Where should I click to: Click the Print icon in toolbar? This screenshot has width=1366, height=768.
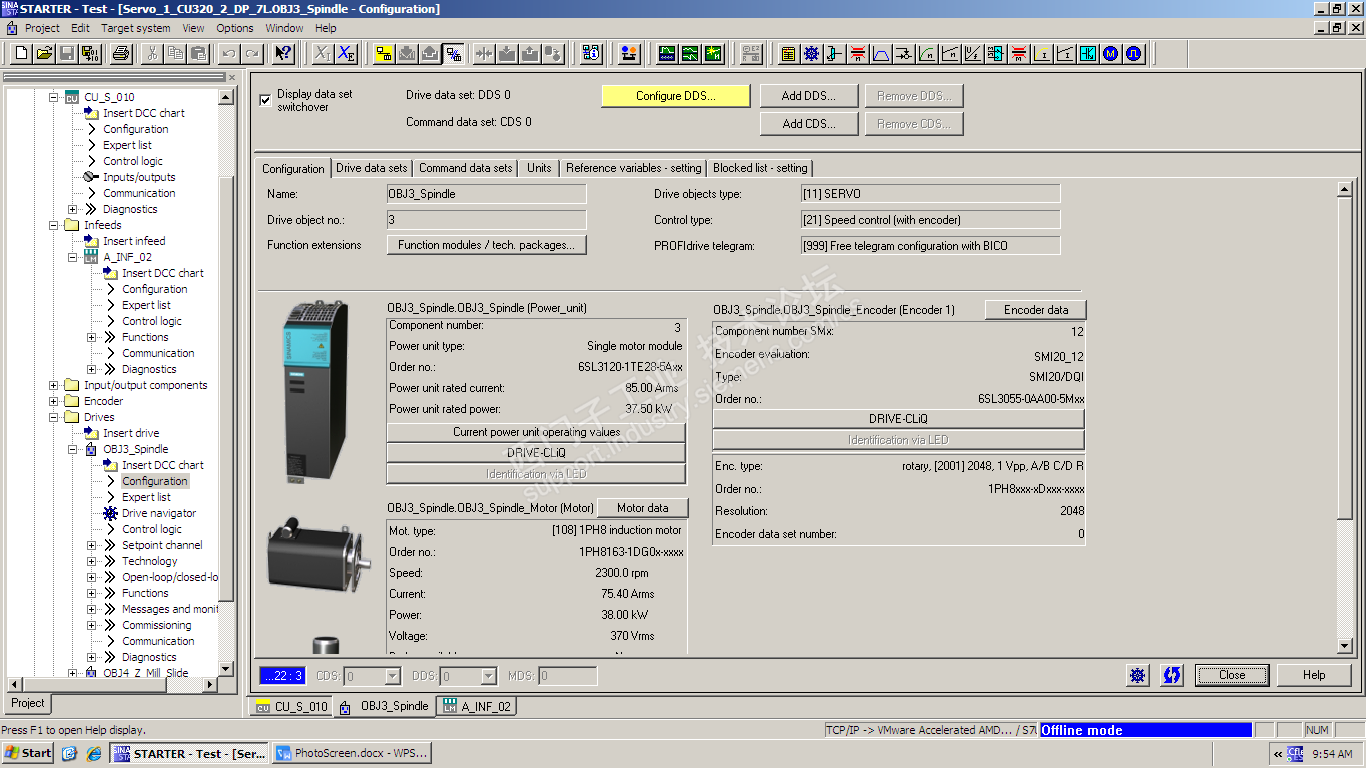[120, 53]
